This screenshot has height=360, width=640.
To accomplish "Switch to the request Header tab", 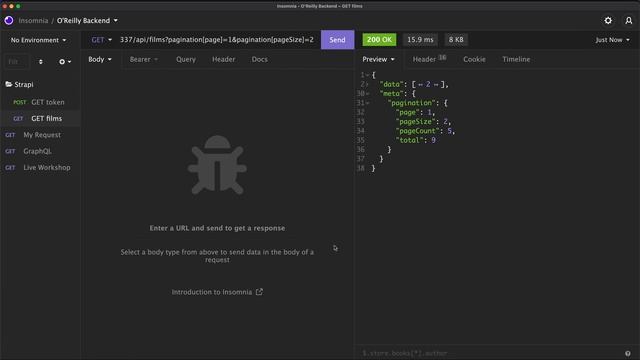I will click(223, 59).
